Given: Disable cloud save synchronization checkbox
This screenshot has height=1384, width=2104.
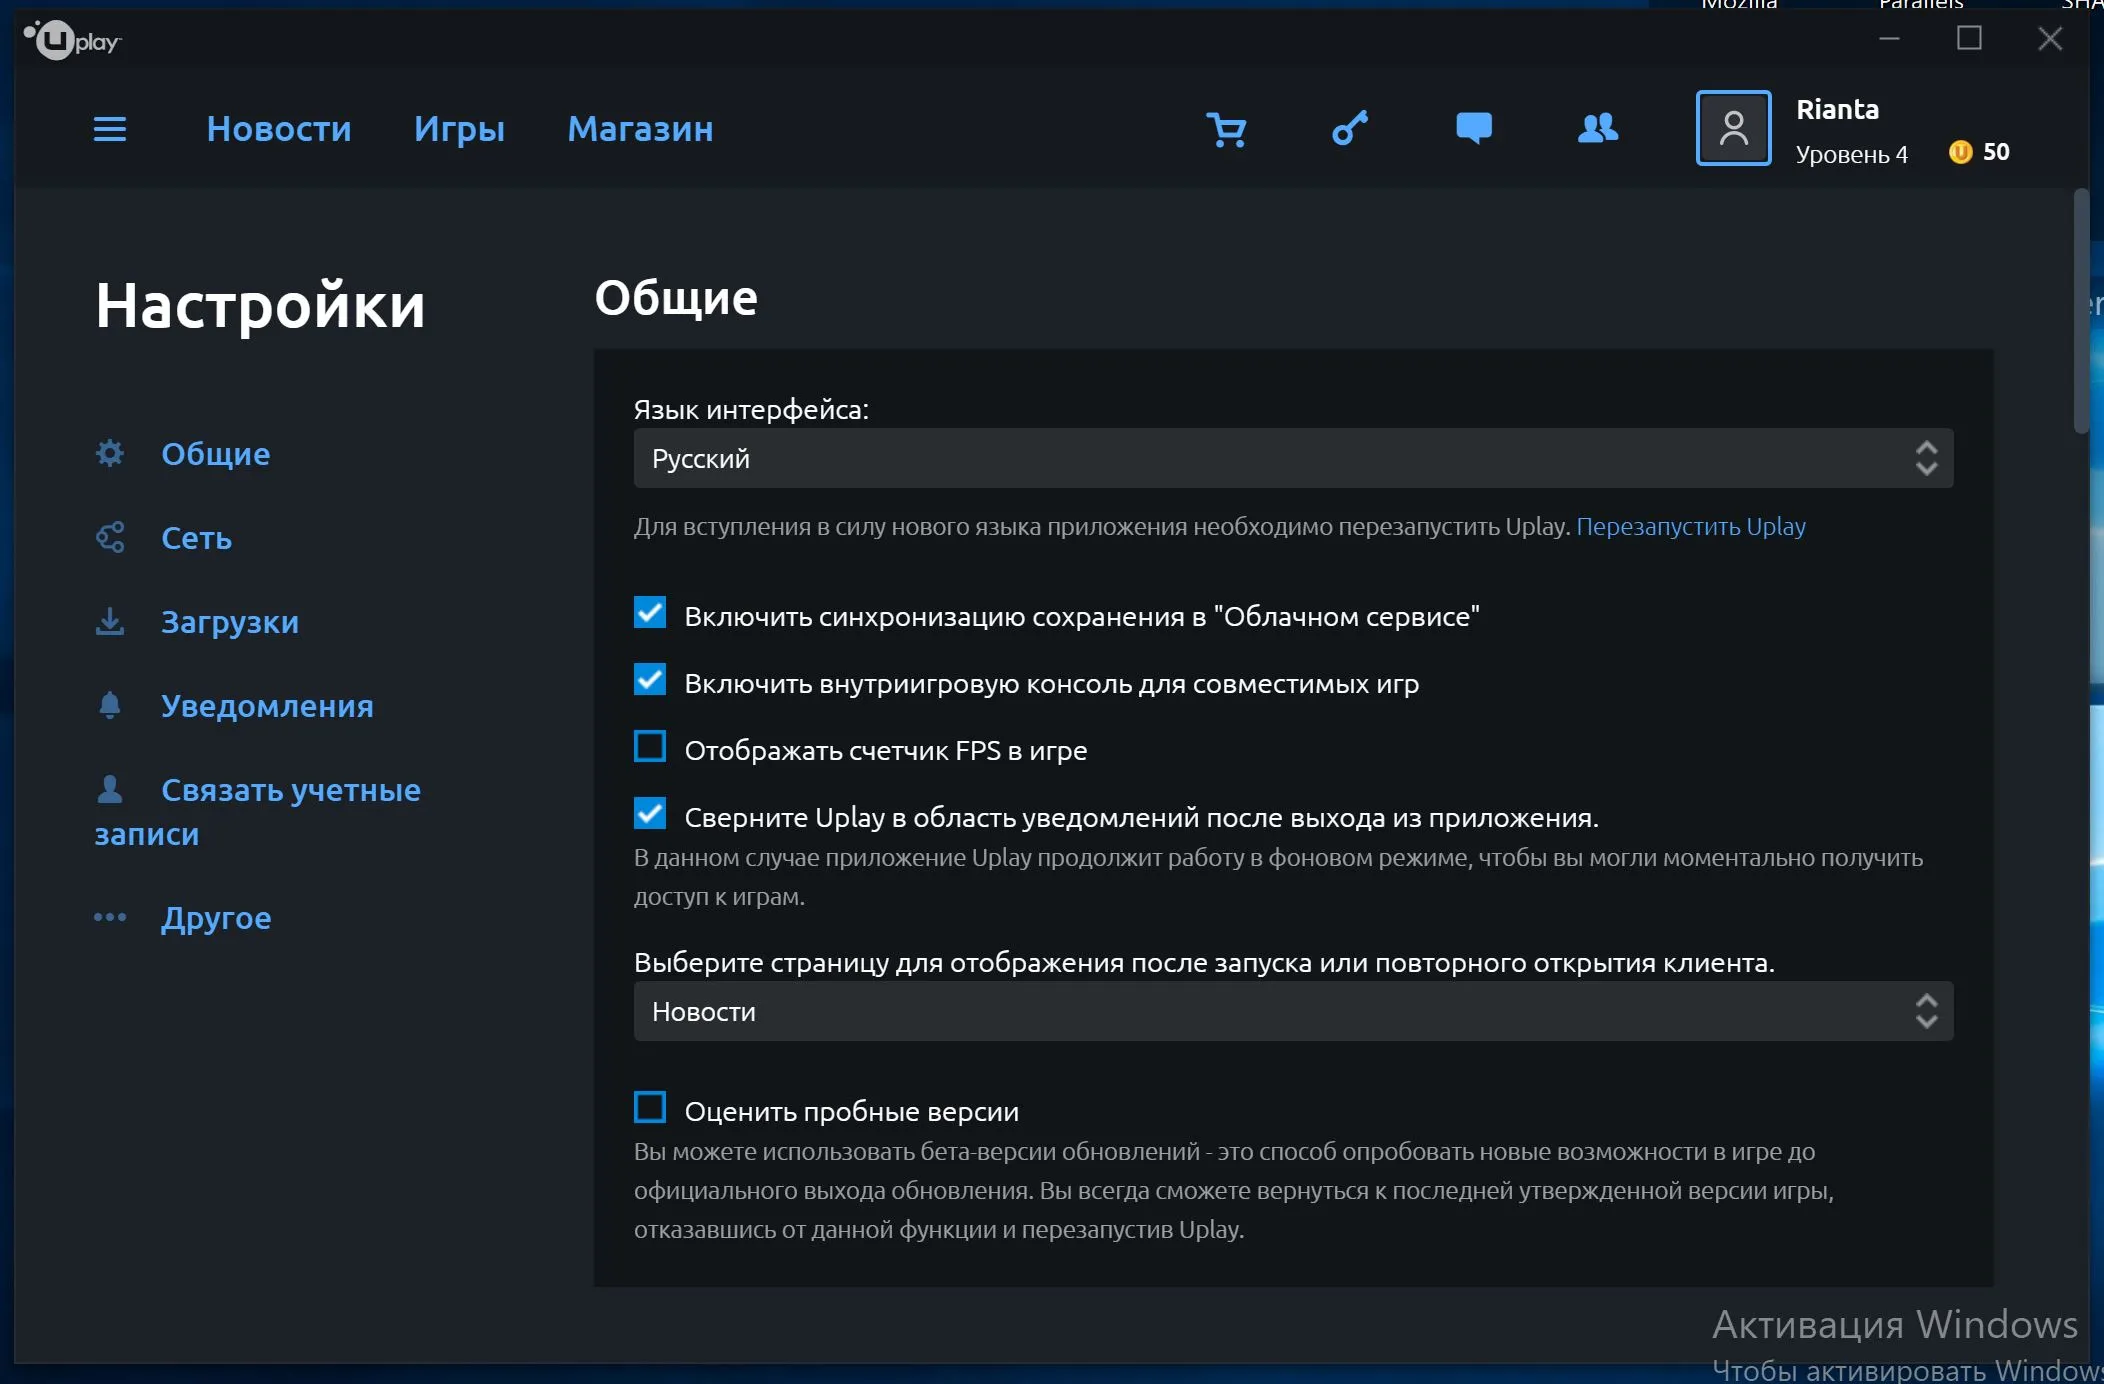Looking at the screenshot, I should pyautogui.click(x=650, y=612).
